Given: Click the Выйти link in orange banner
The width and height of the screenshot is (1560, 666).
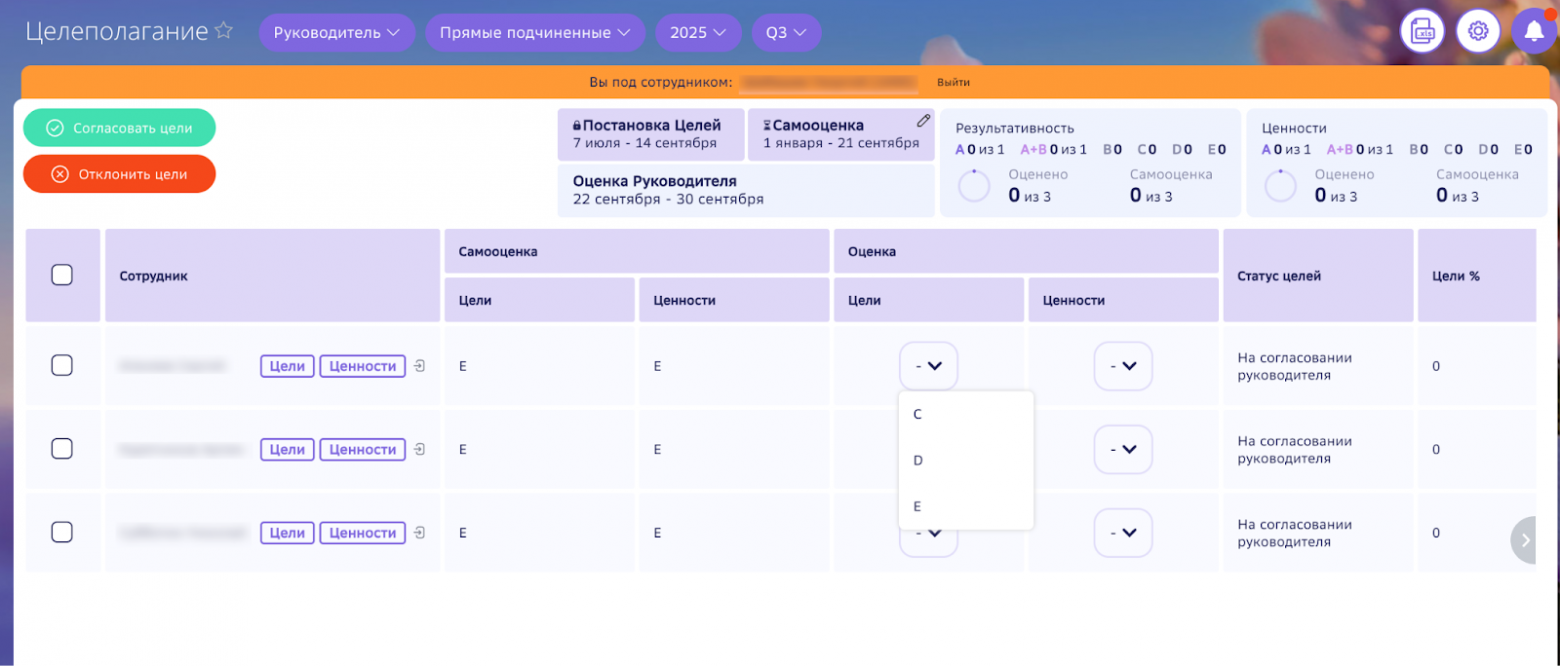Looking at the screenshot, I should (x=953, y=82).
